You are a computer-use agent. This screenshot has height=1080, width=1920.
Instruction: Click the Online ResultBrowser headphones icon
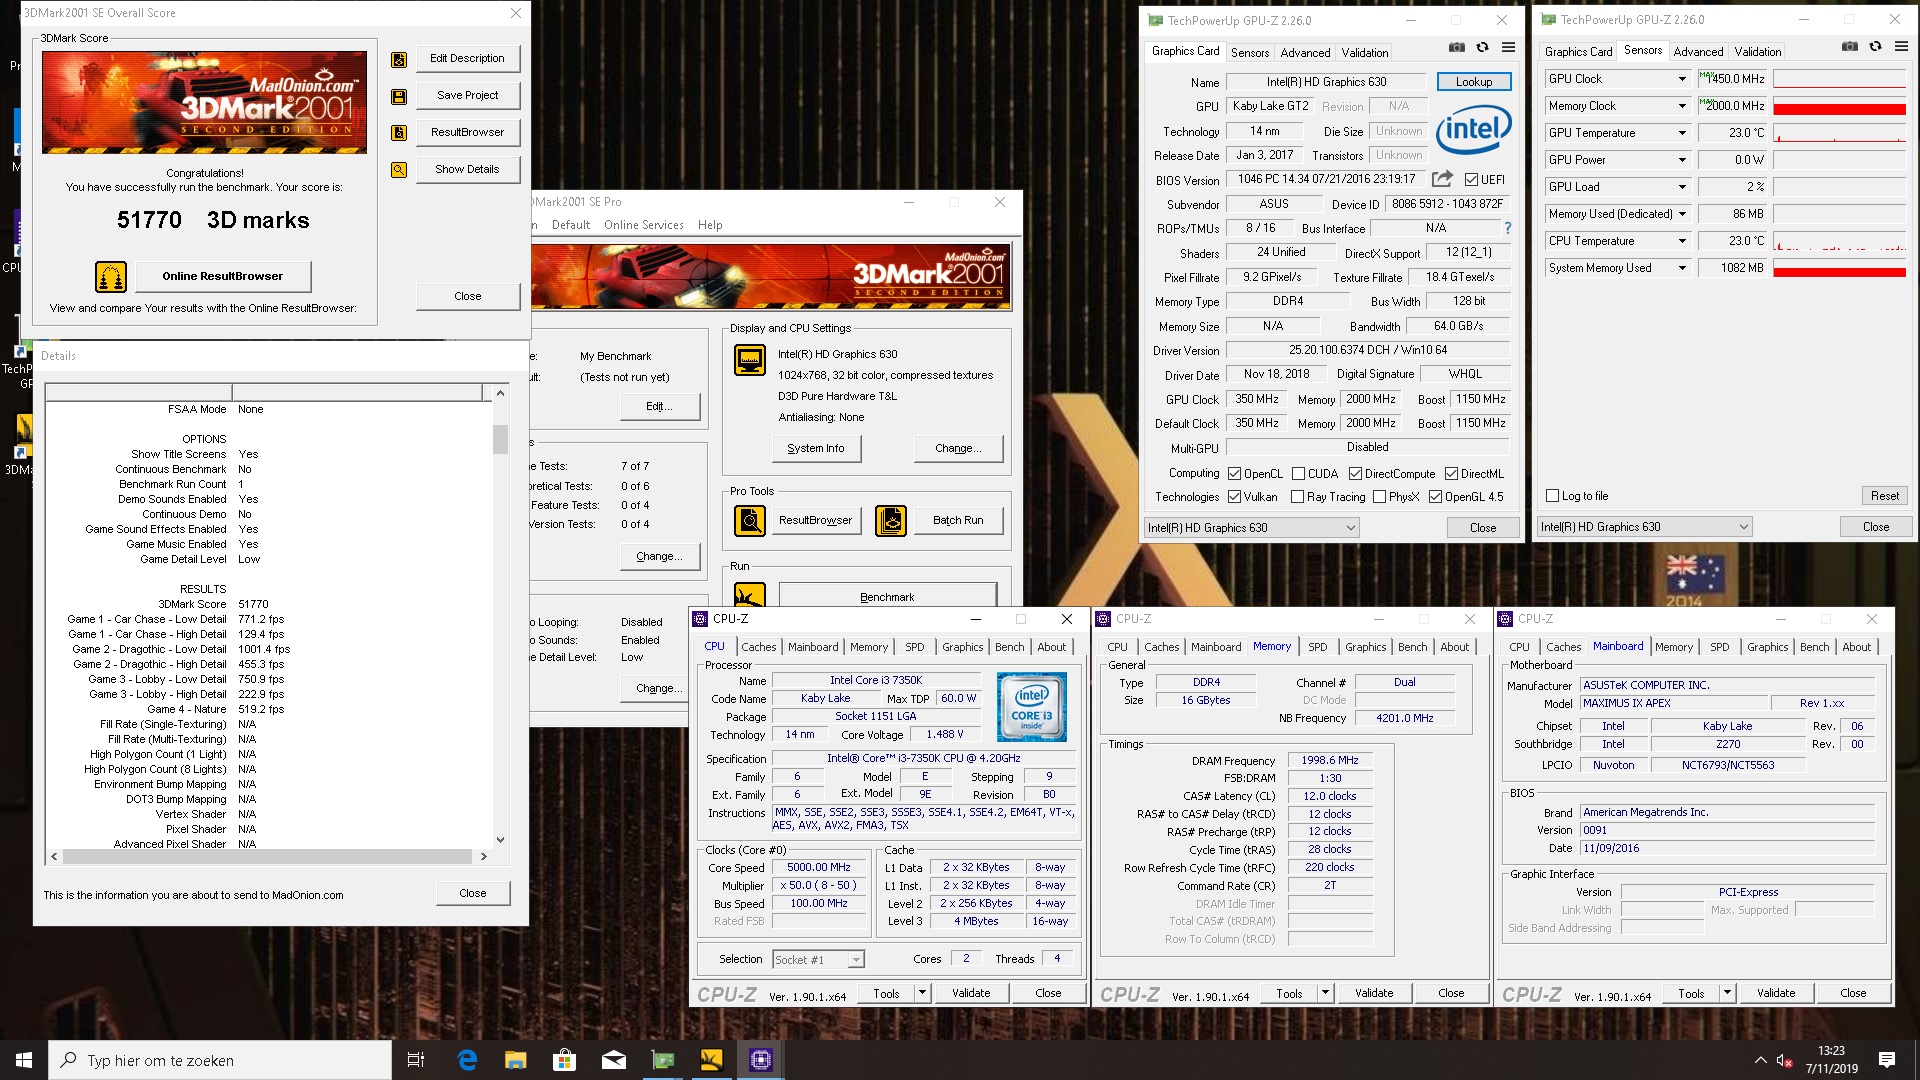(x=111, y=276)
